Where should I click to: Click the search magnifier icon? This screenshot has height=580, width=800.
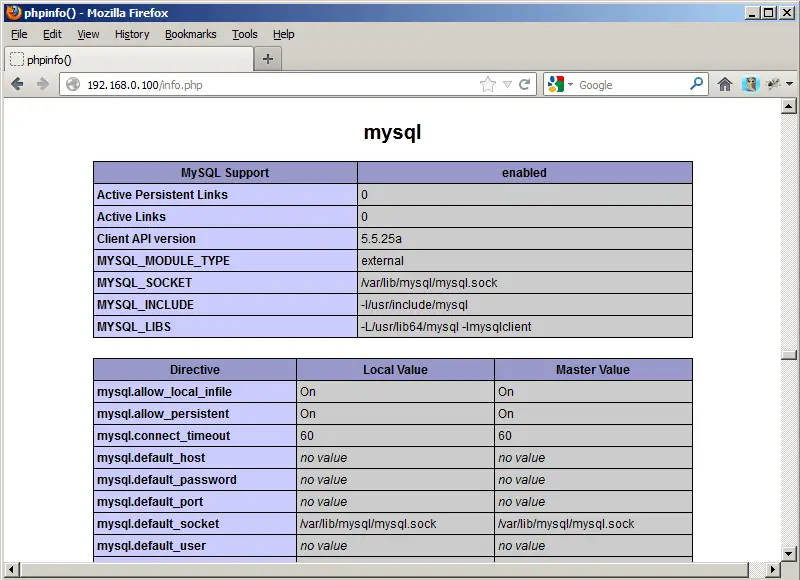[x=696, y=84]
